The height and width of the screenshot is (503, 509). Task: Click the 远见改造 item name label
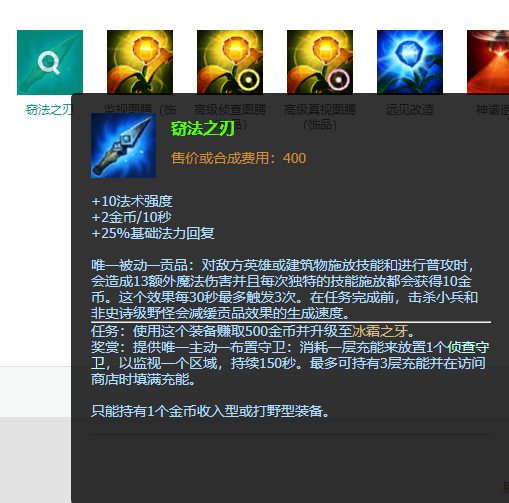(410, 110)
